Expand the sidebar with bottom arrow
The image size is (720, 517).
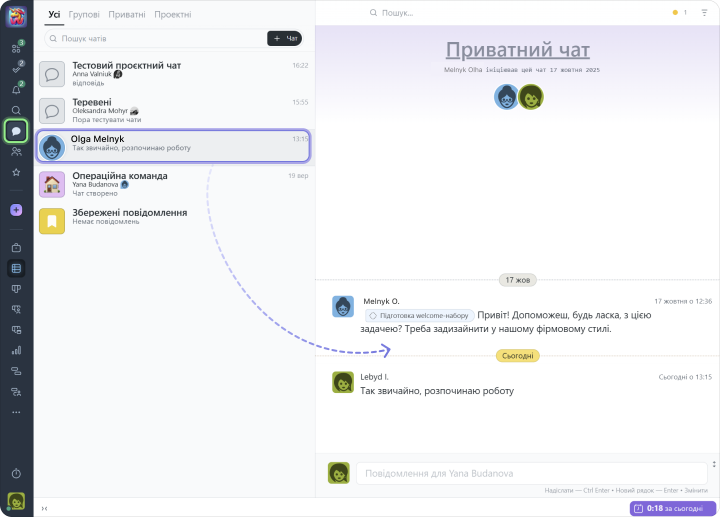44,509
